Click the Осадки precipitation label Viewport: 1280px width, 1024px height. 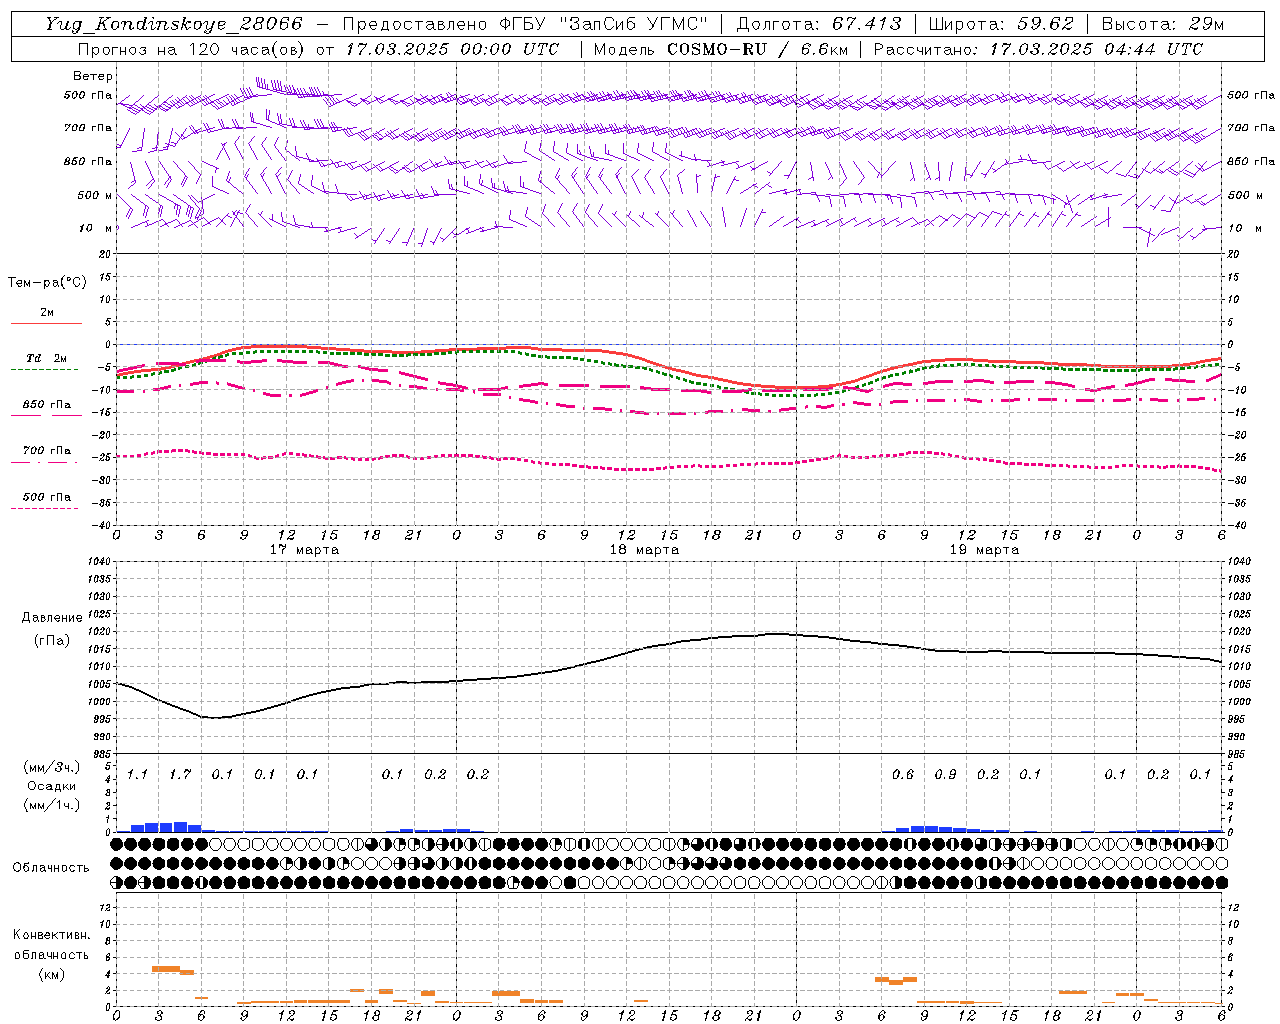(51, 786)
